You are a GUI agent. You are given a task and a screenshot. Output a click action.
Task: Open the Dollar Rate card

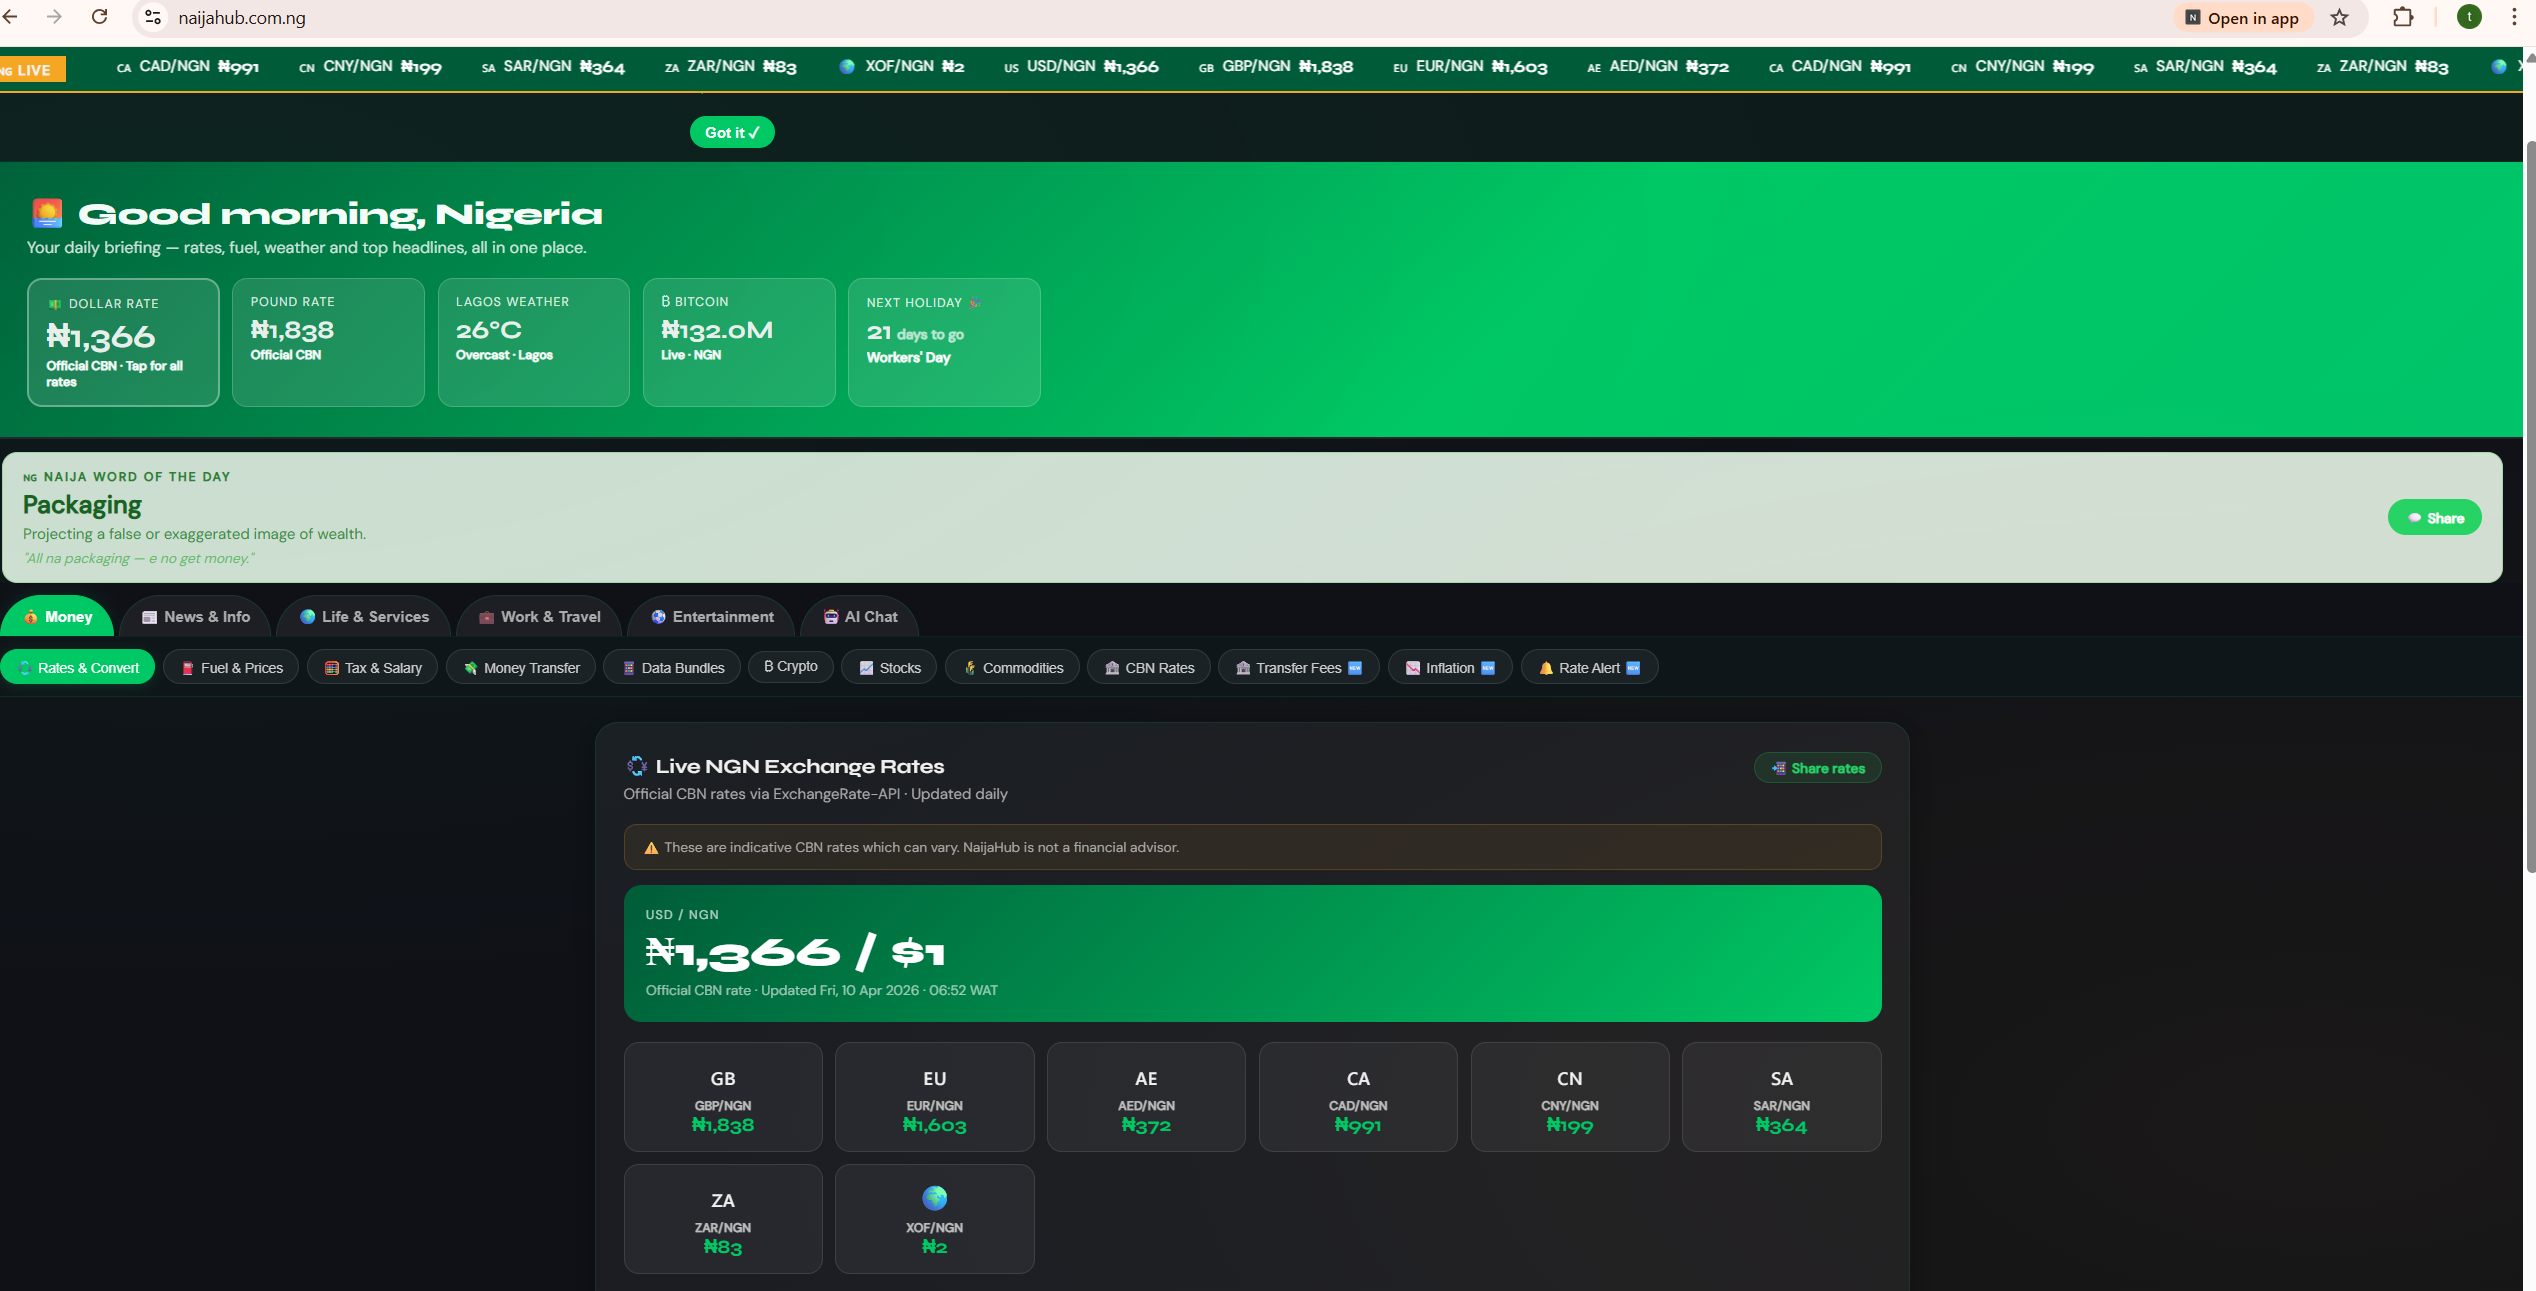click(x=123, y=342)
